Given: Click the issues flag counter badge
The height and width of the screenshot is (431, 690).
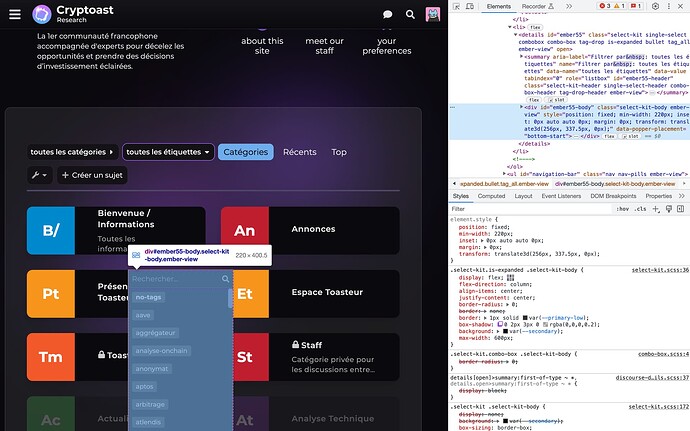Looking at the screenshot, I should point(636,6).
